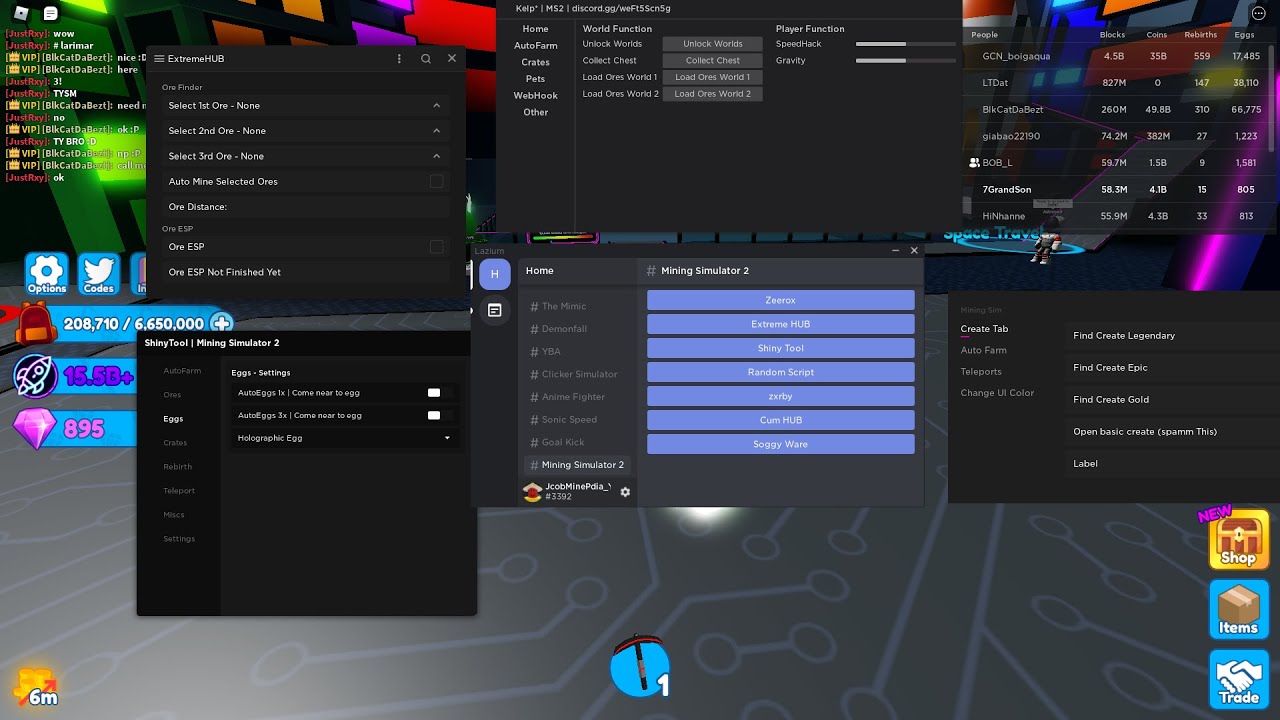Open the Roblox menu logo icon

click(x=21, y=13)
